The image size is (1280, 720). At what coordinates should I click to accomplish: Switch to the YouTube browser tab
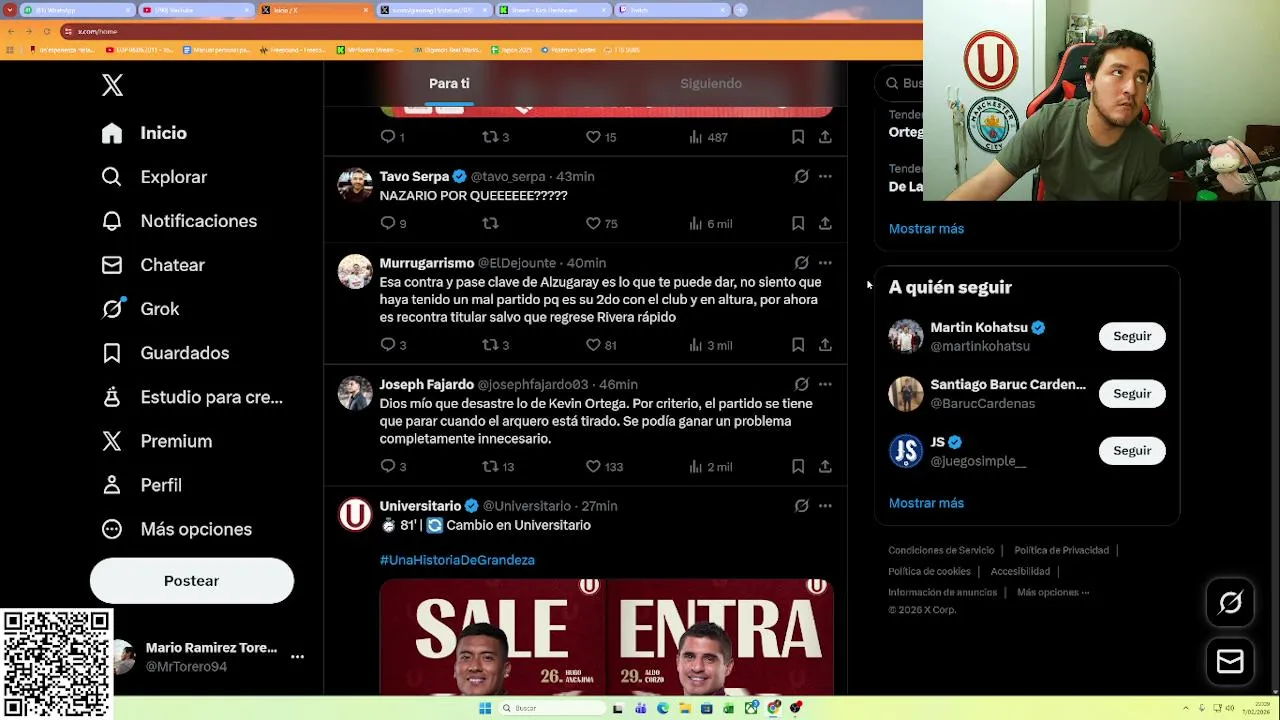195,10
